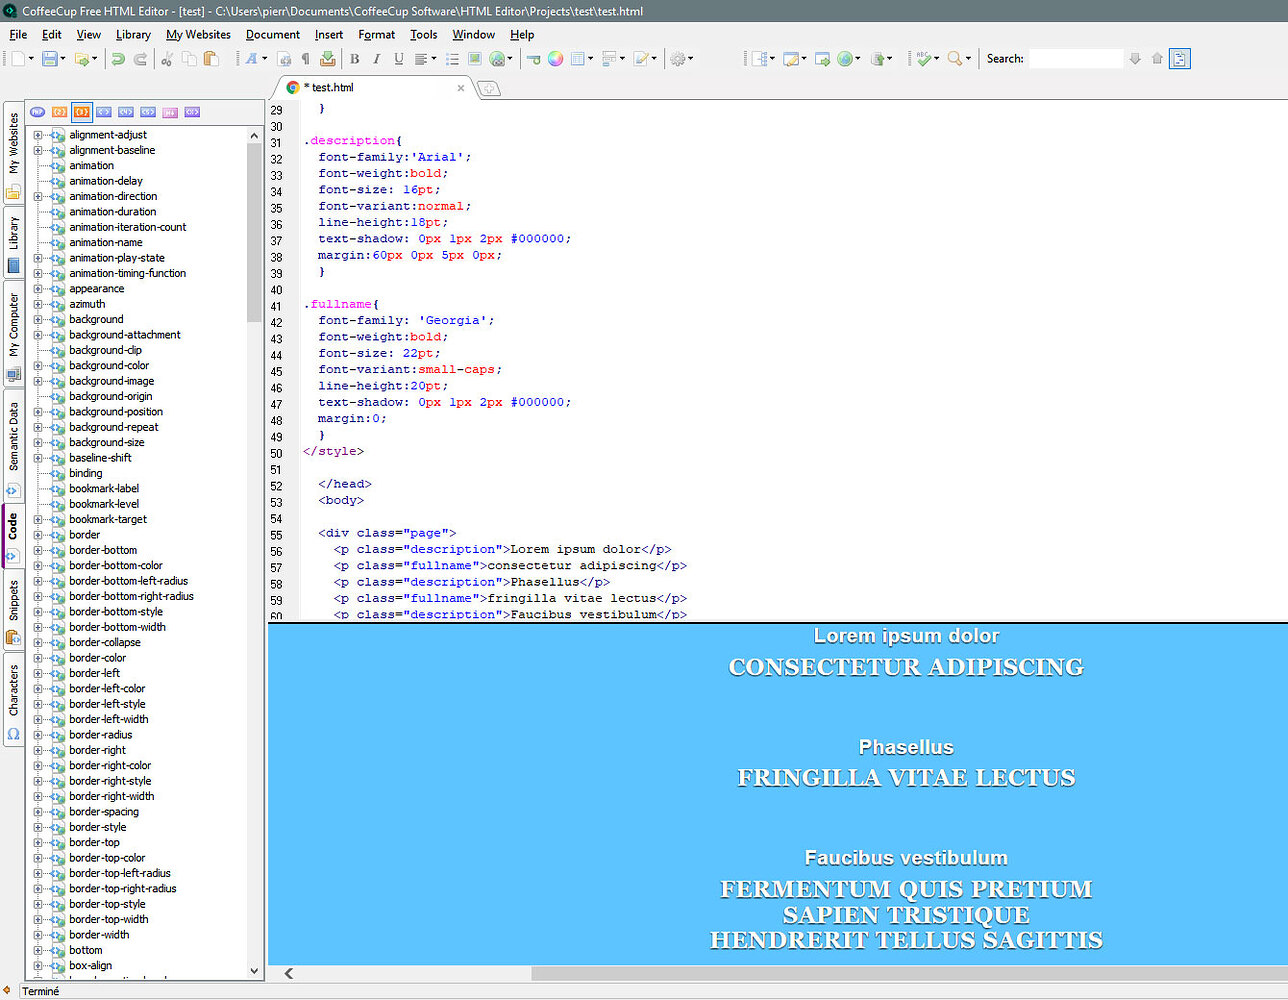Open the Insert menu
1288x1000 pixels.
coord(329,34)
